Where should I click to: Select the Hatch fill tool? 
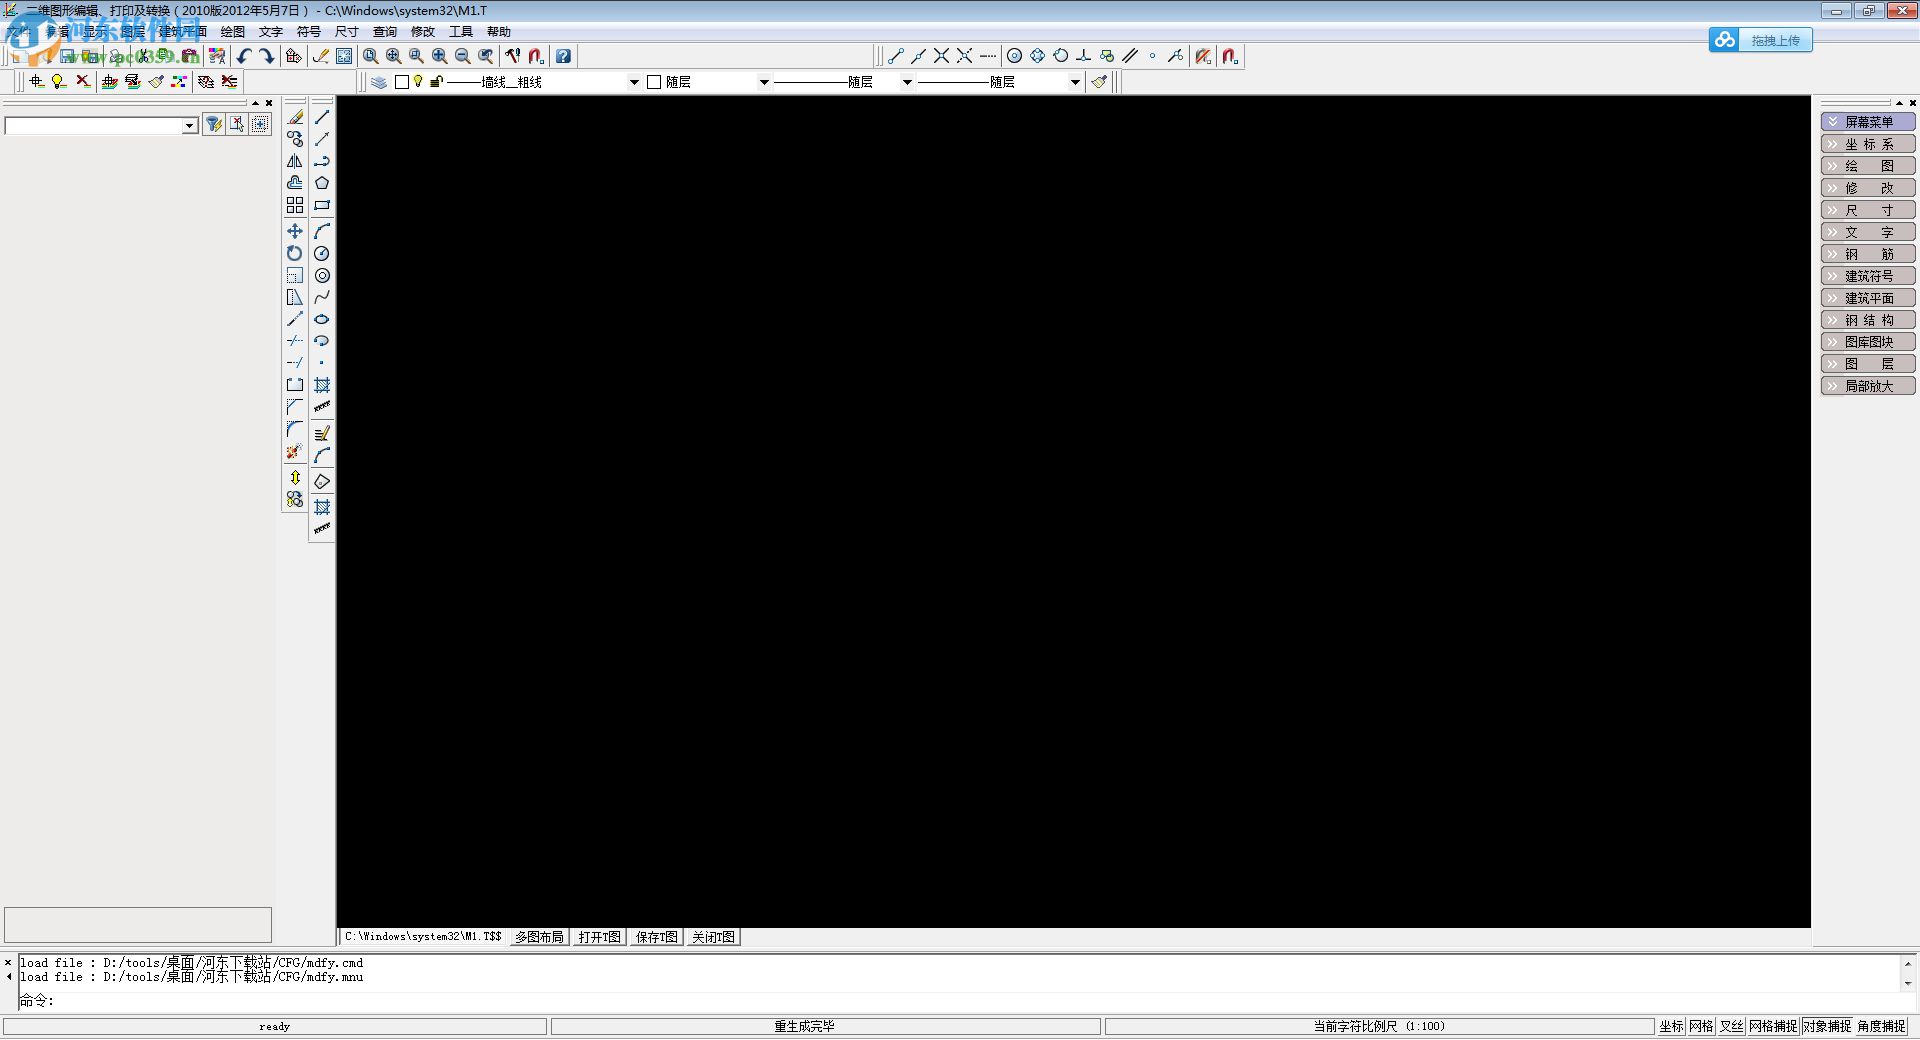[x=322, y=385]
